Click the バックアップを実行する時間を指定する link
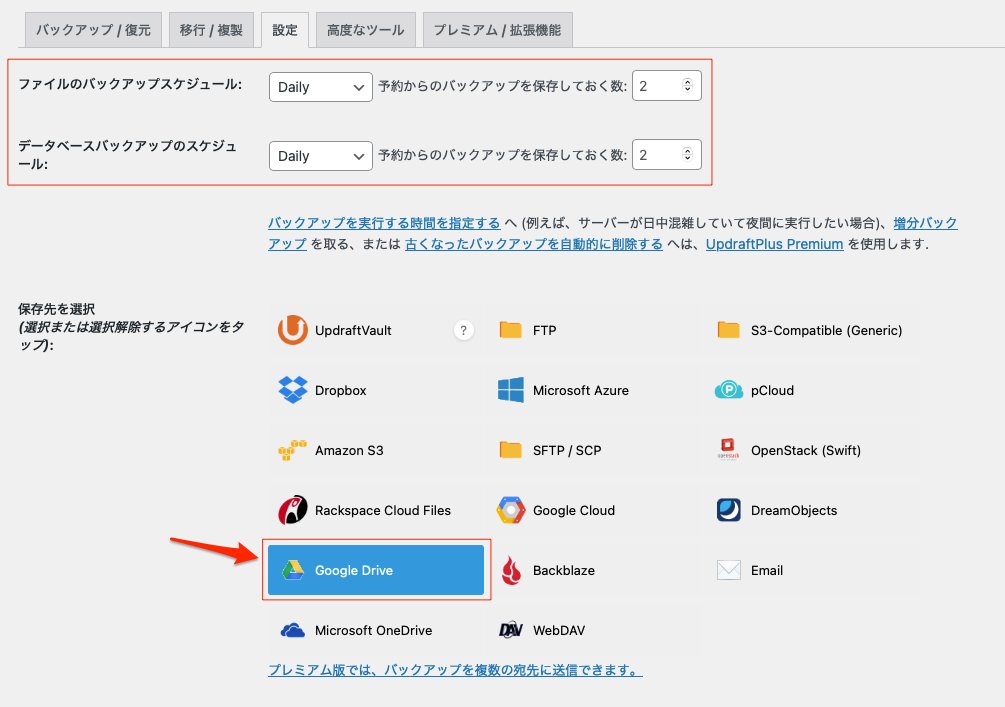 click(384, 222)
